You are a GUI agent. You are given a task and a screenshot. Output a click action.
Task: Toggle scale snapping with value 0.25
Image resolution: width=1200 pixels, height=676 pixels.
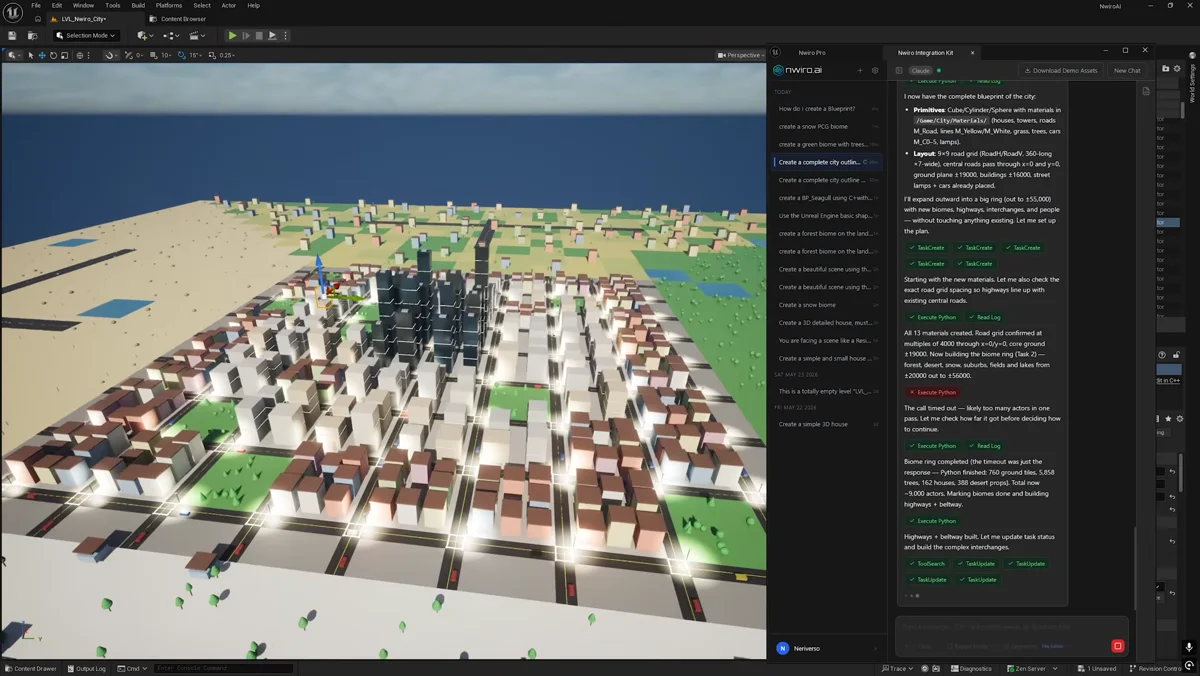coord(222,55)
